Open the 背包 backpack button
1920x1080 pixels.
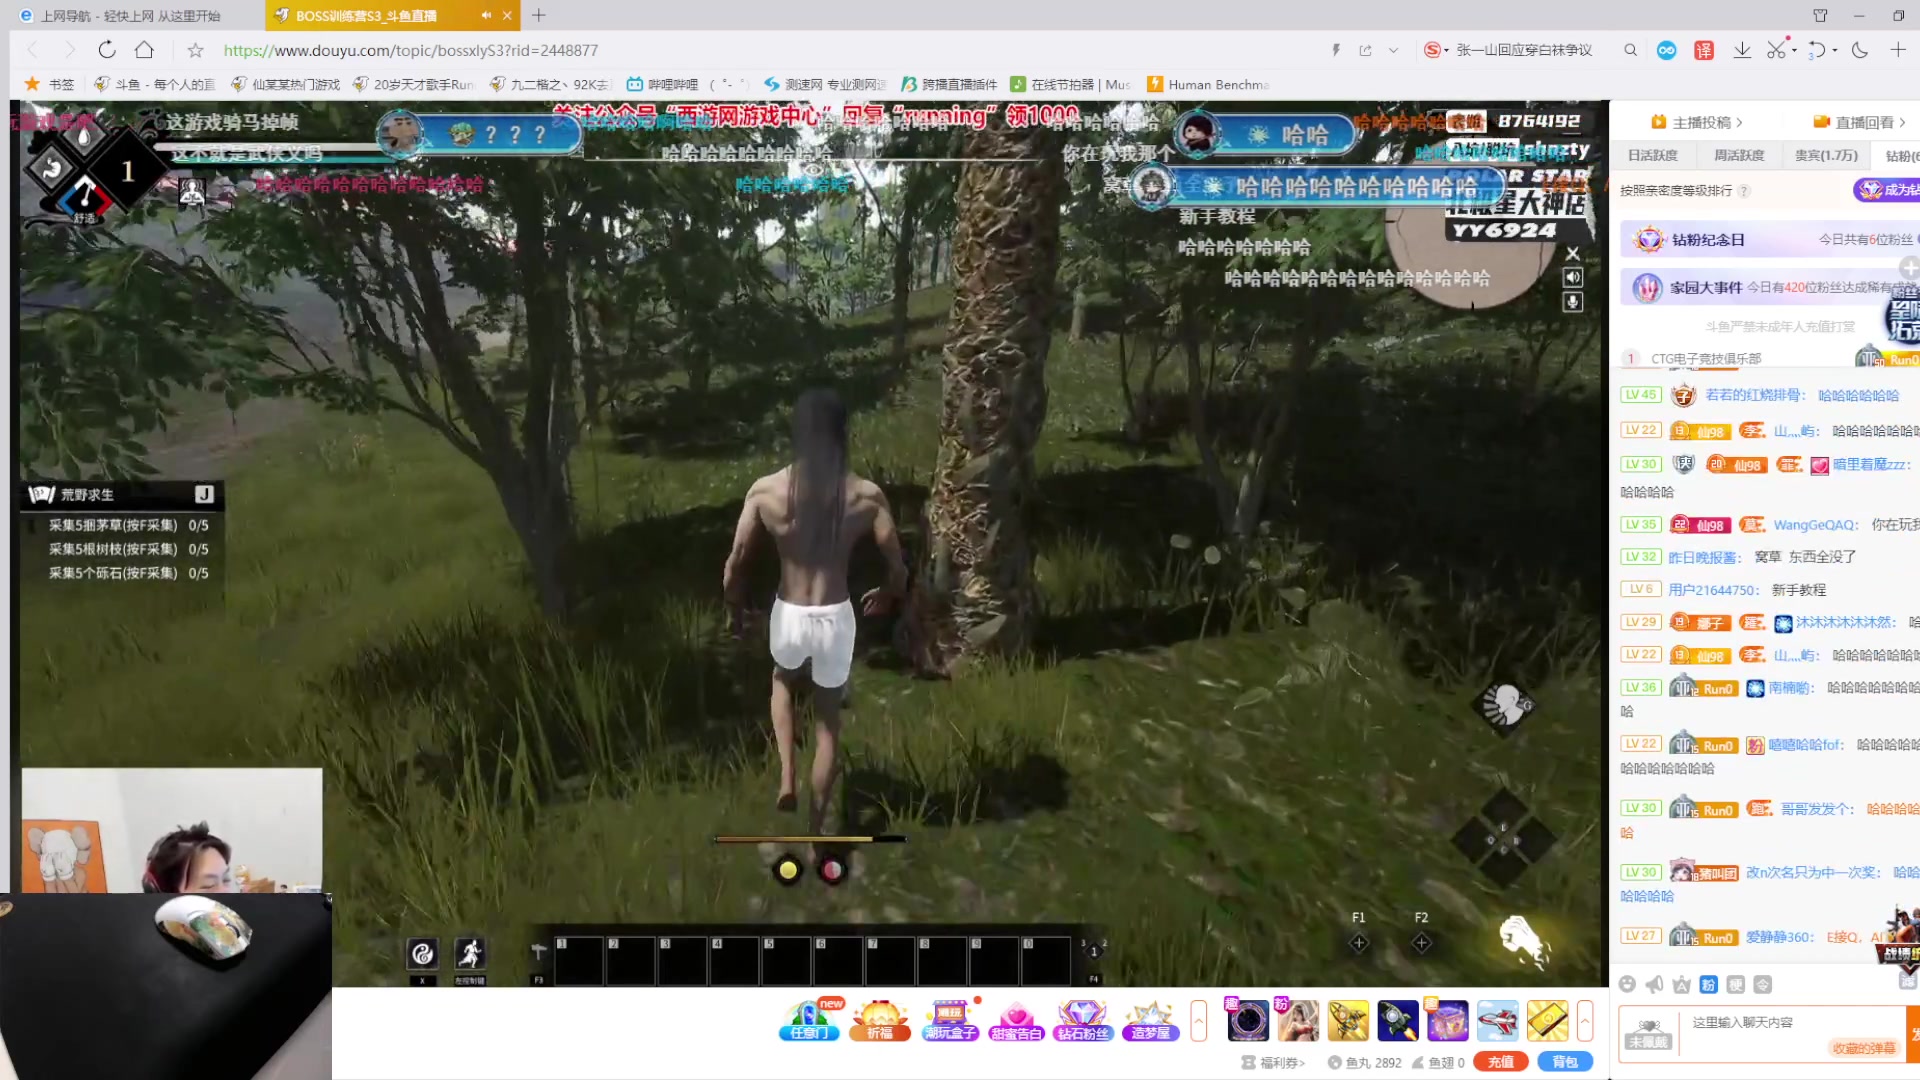tap(1565, 1062)
